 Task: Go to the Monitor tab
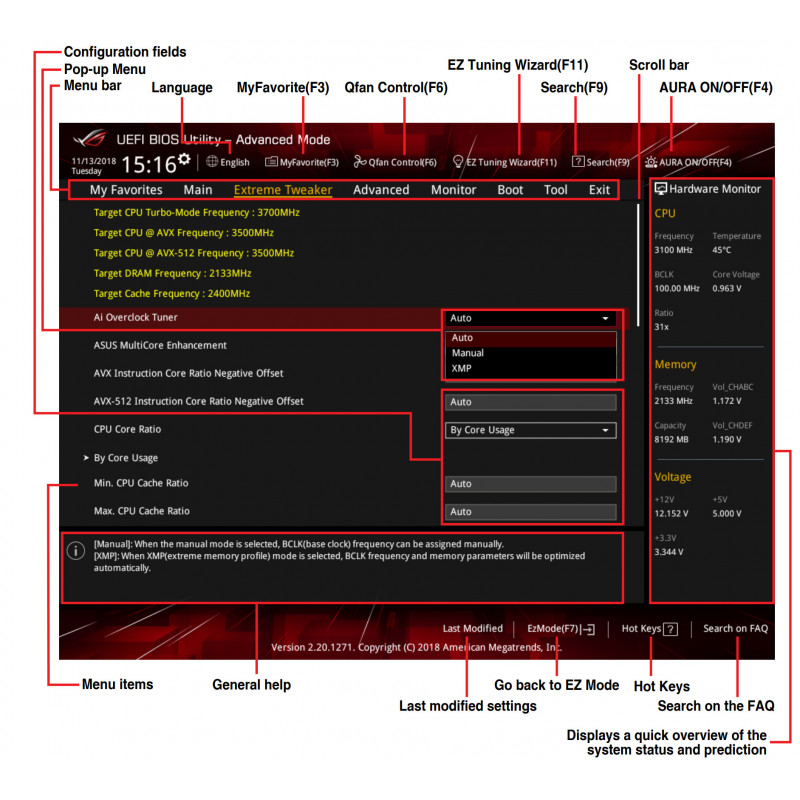point(454,190)
